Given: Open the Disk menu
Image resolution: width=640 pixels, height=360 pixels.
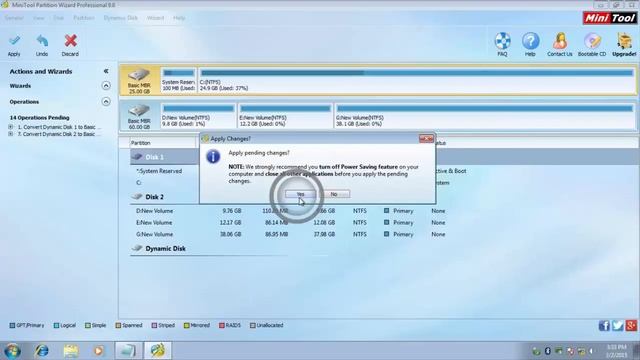Looking at the screenshot, I should (x=58, y=18).
